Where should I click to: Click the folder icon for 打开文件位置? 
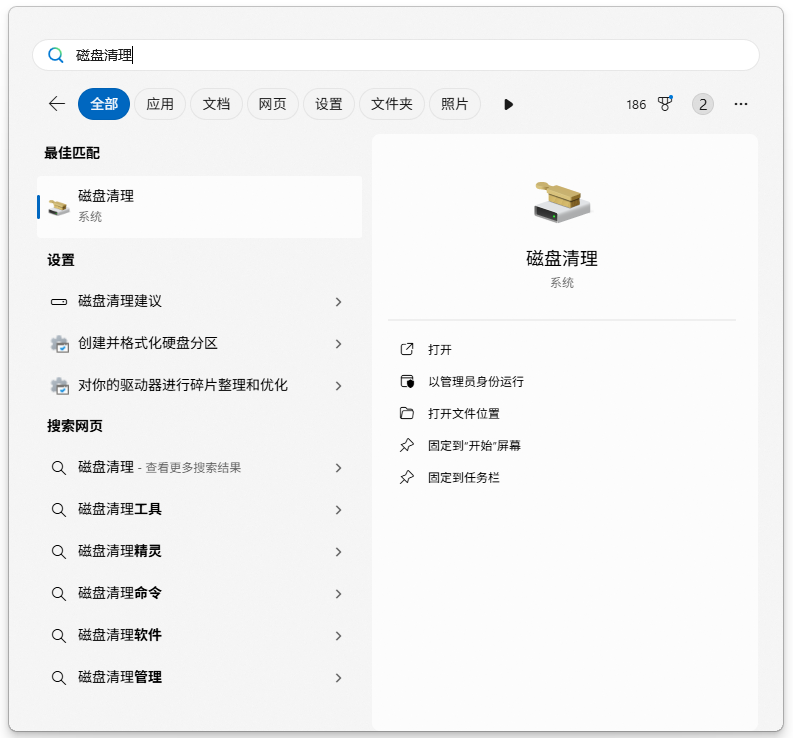coord(407,413)
